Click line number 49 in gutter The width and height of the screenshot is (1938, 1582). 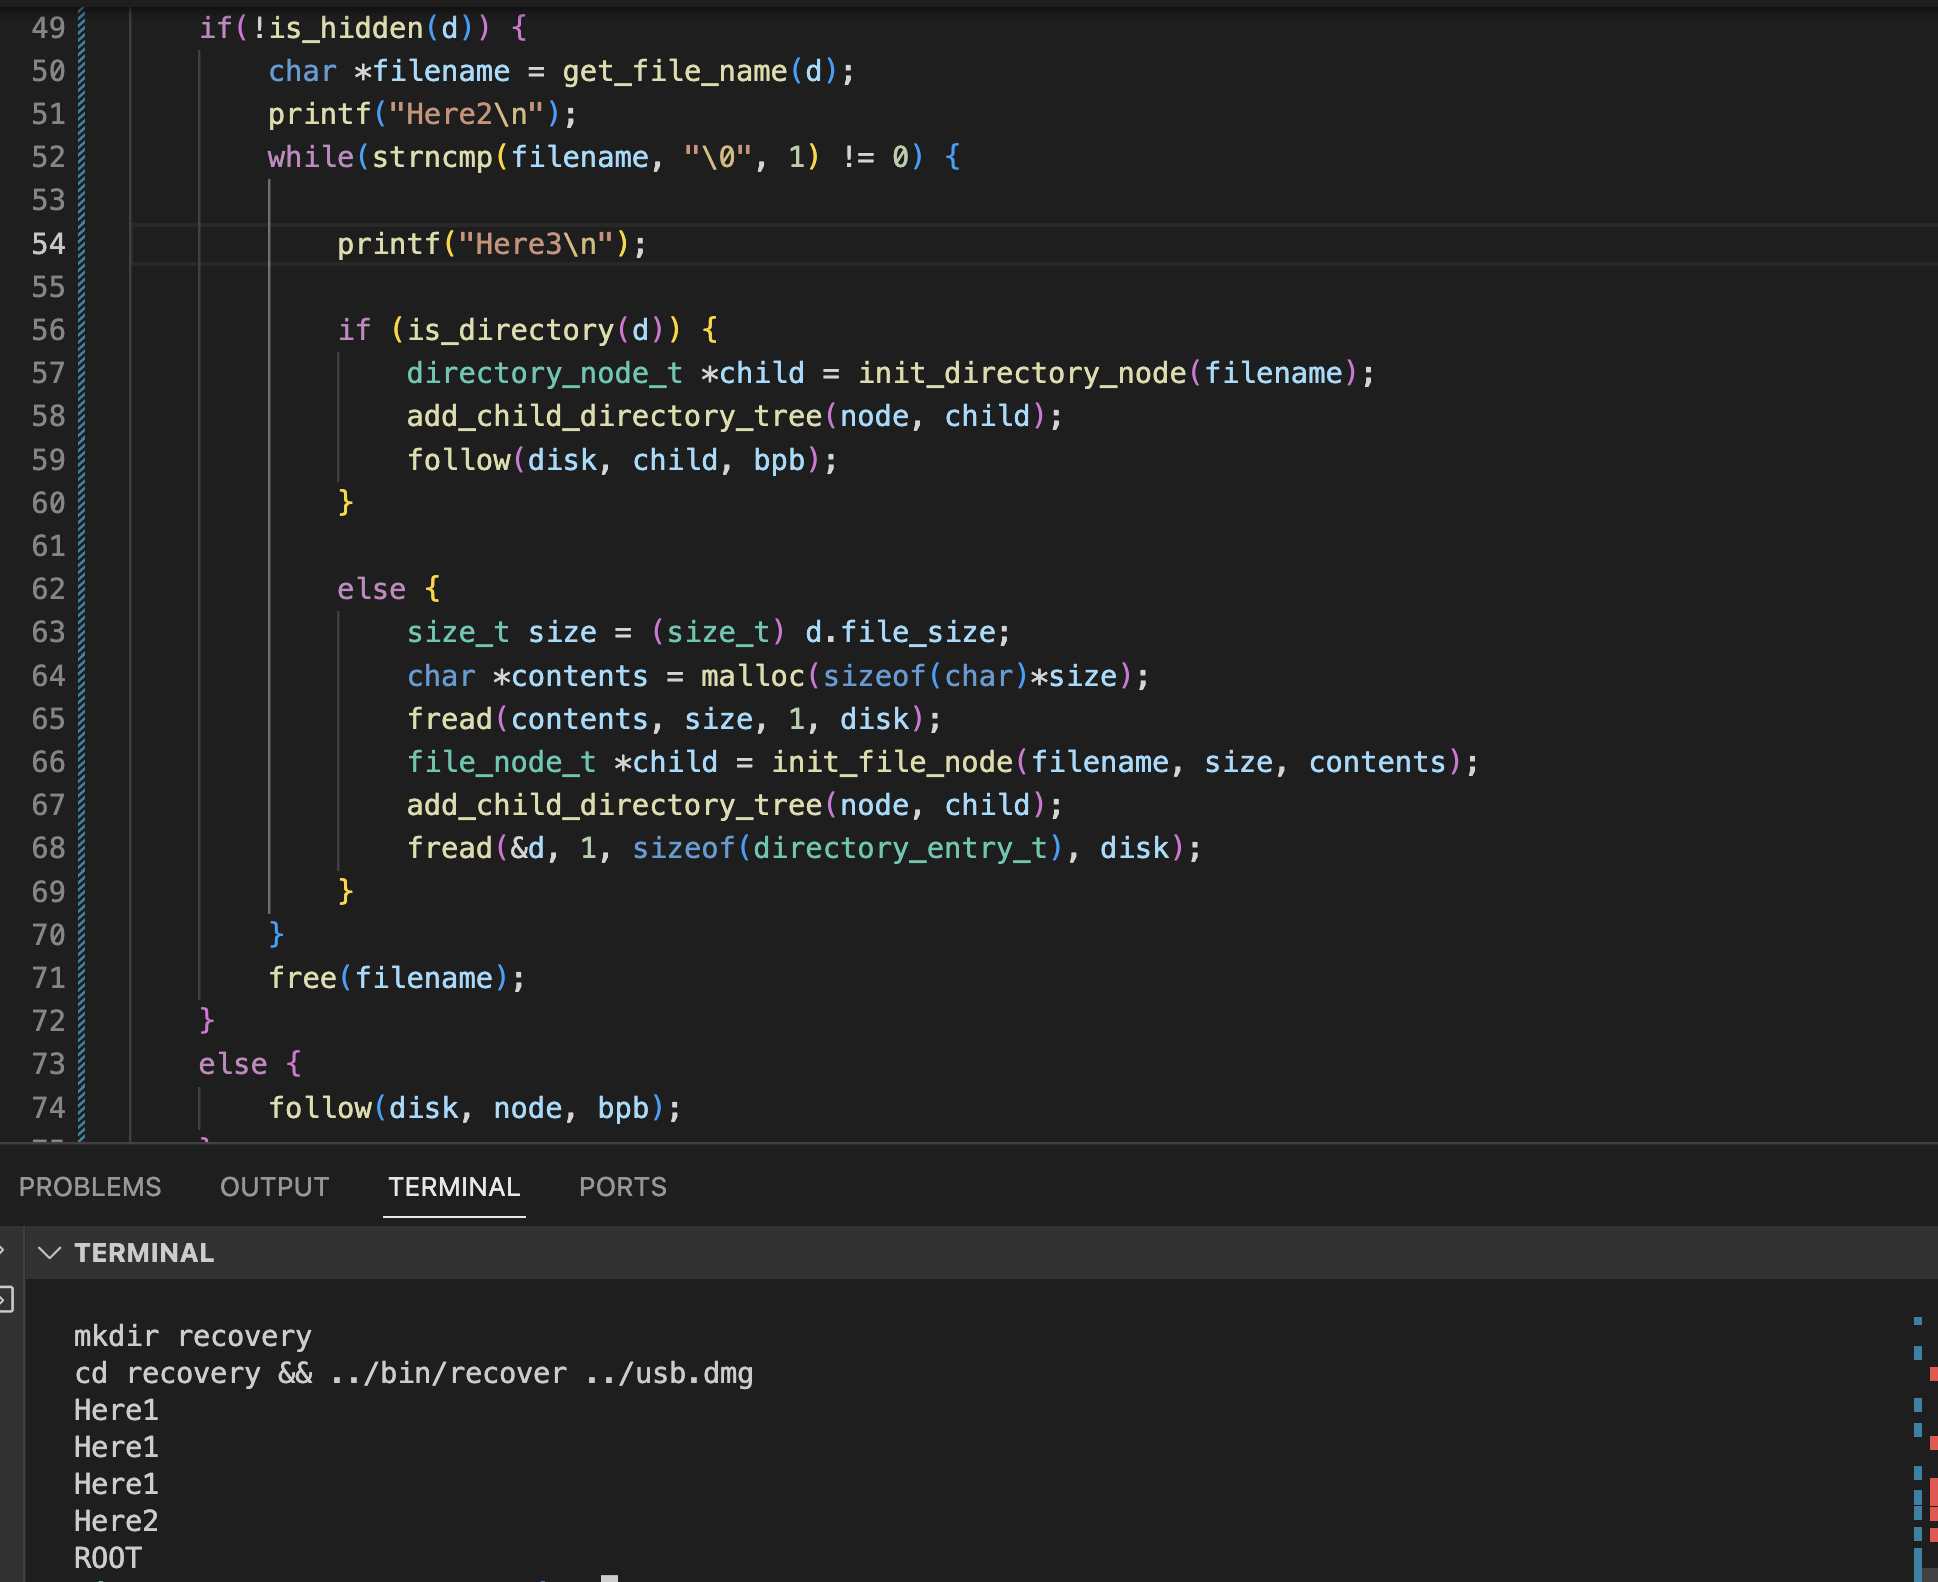47,28
